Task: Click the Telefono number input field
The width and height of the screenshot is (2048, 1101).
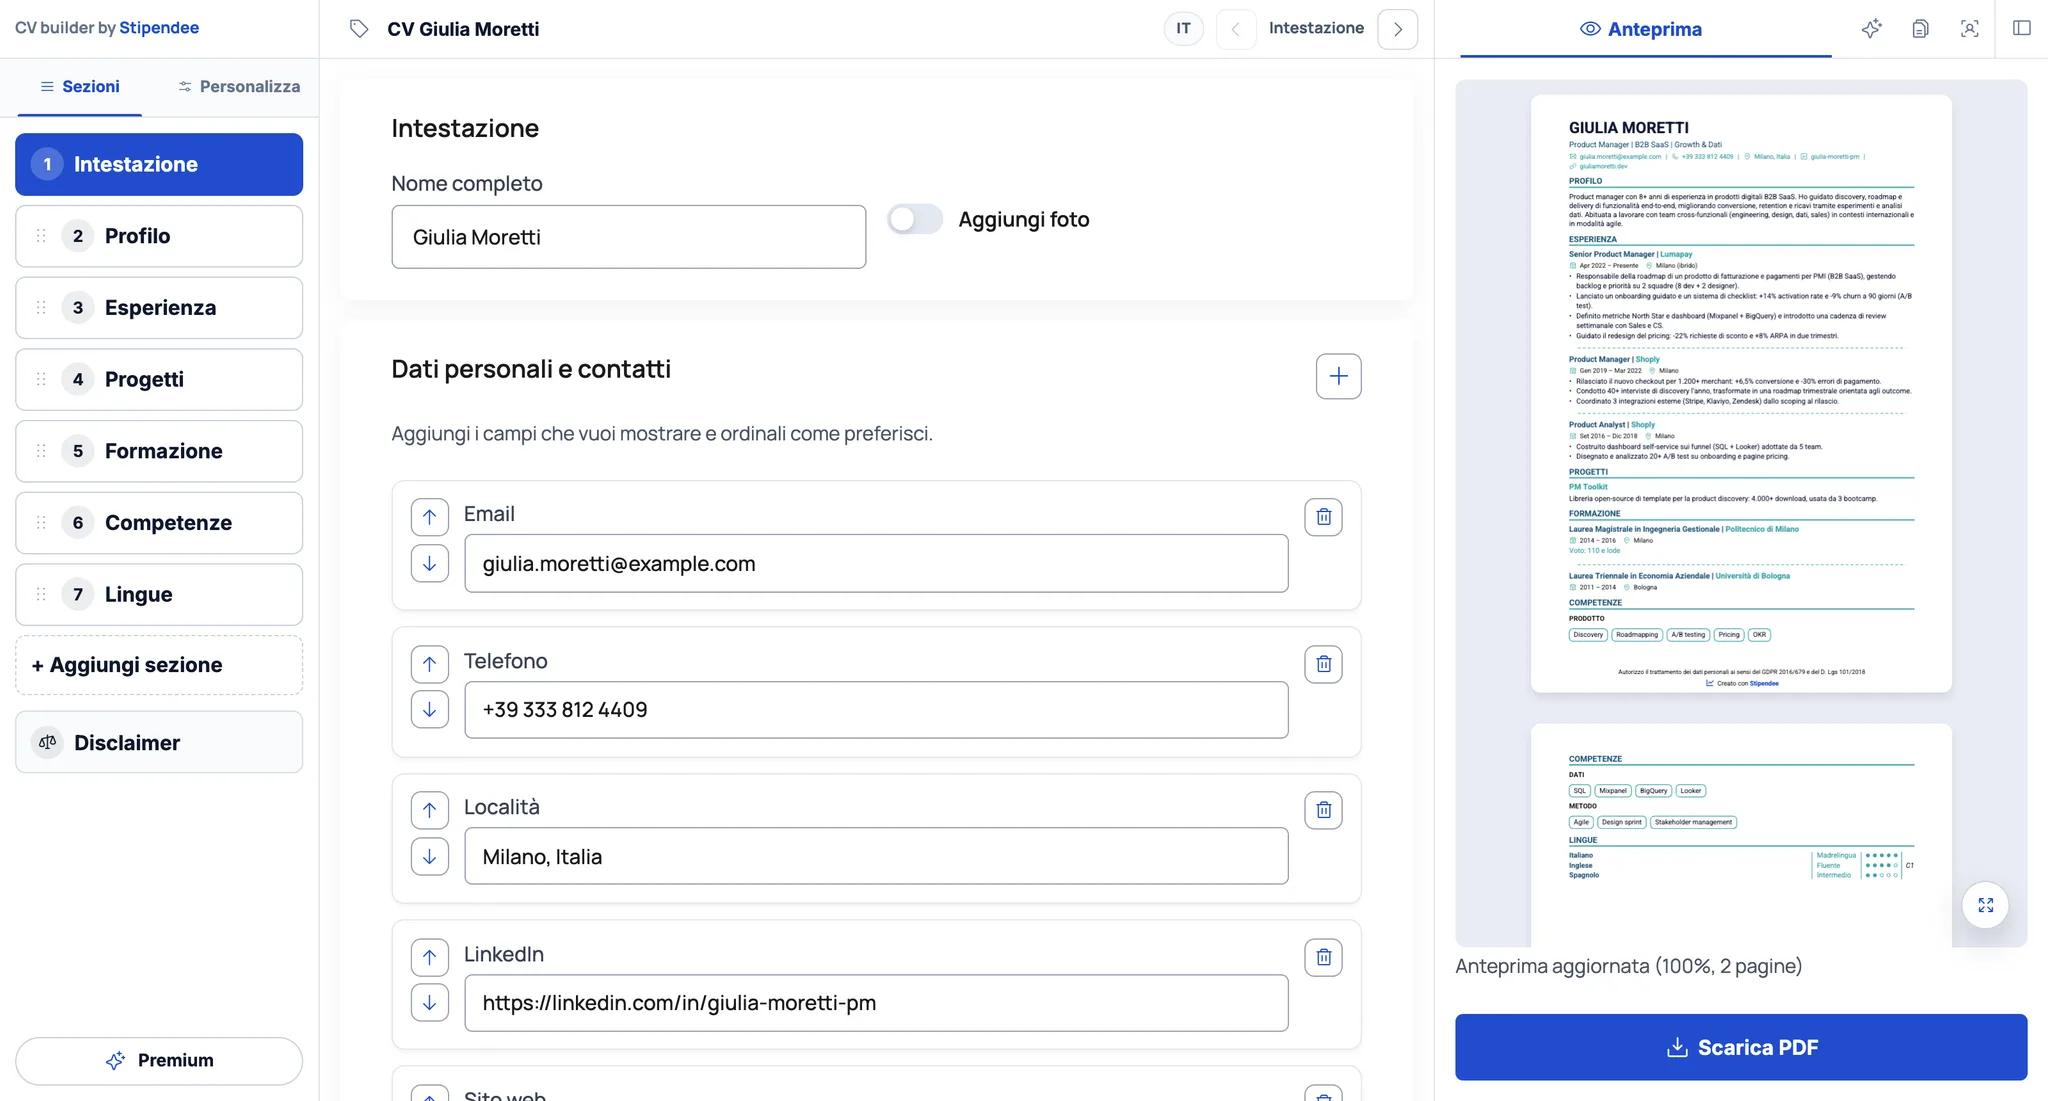Action: coord(876,710)
